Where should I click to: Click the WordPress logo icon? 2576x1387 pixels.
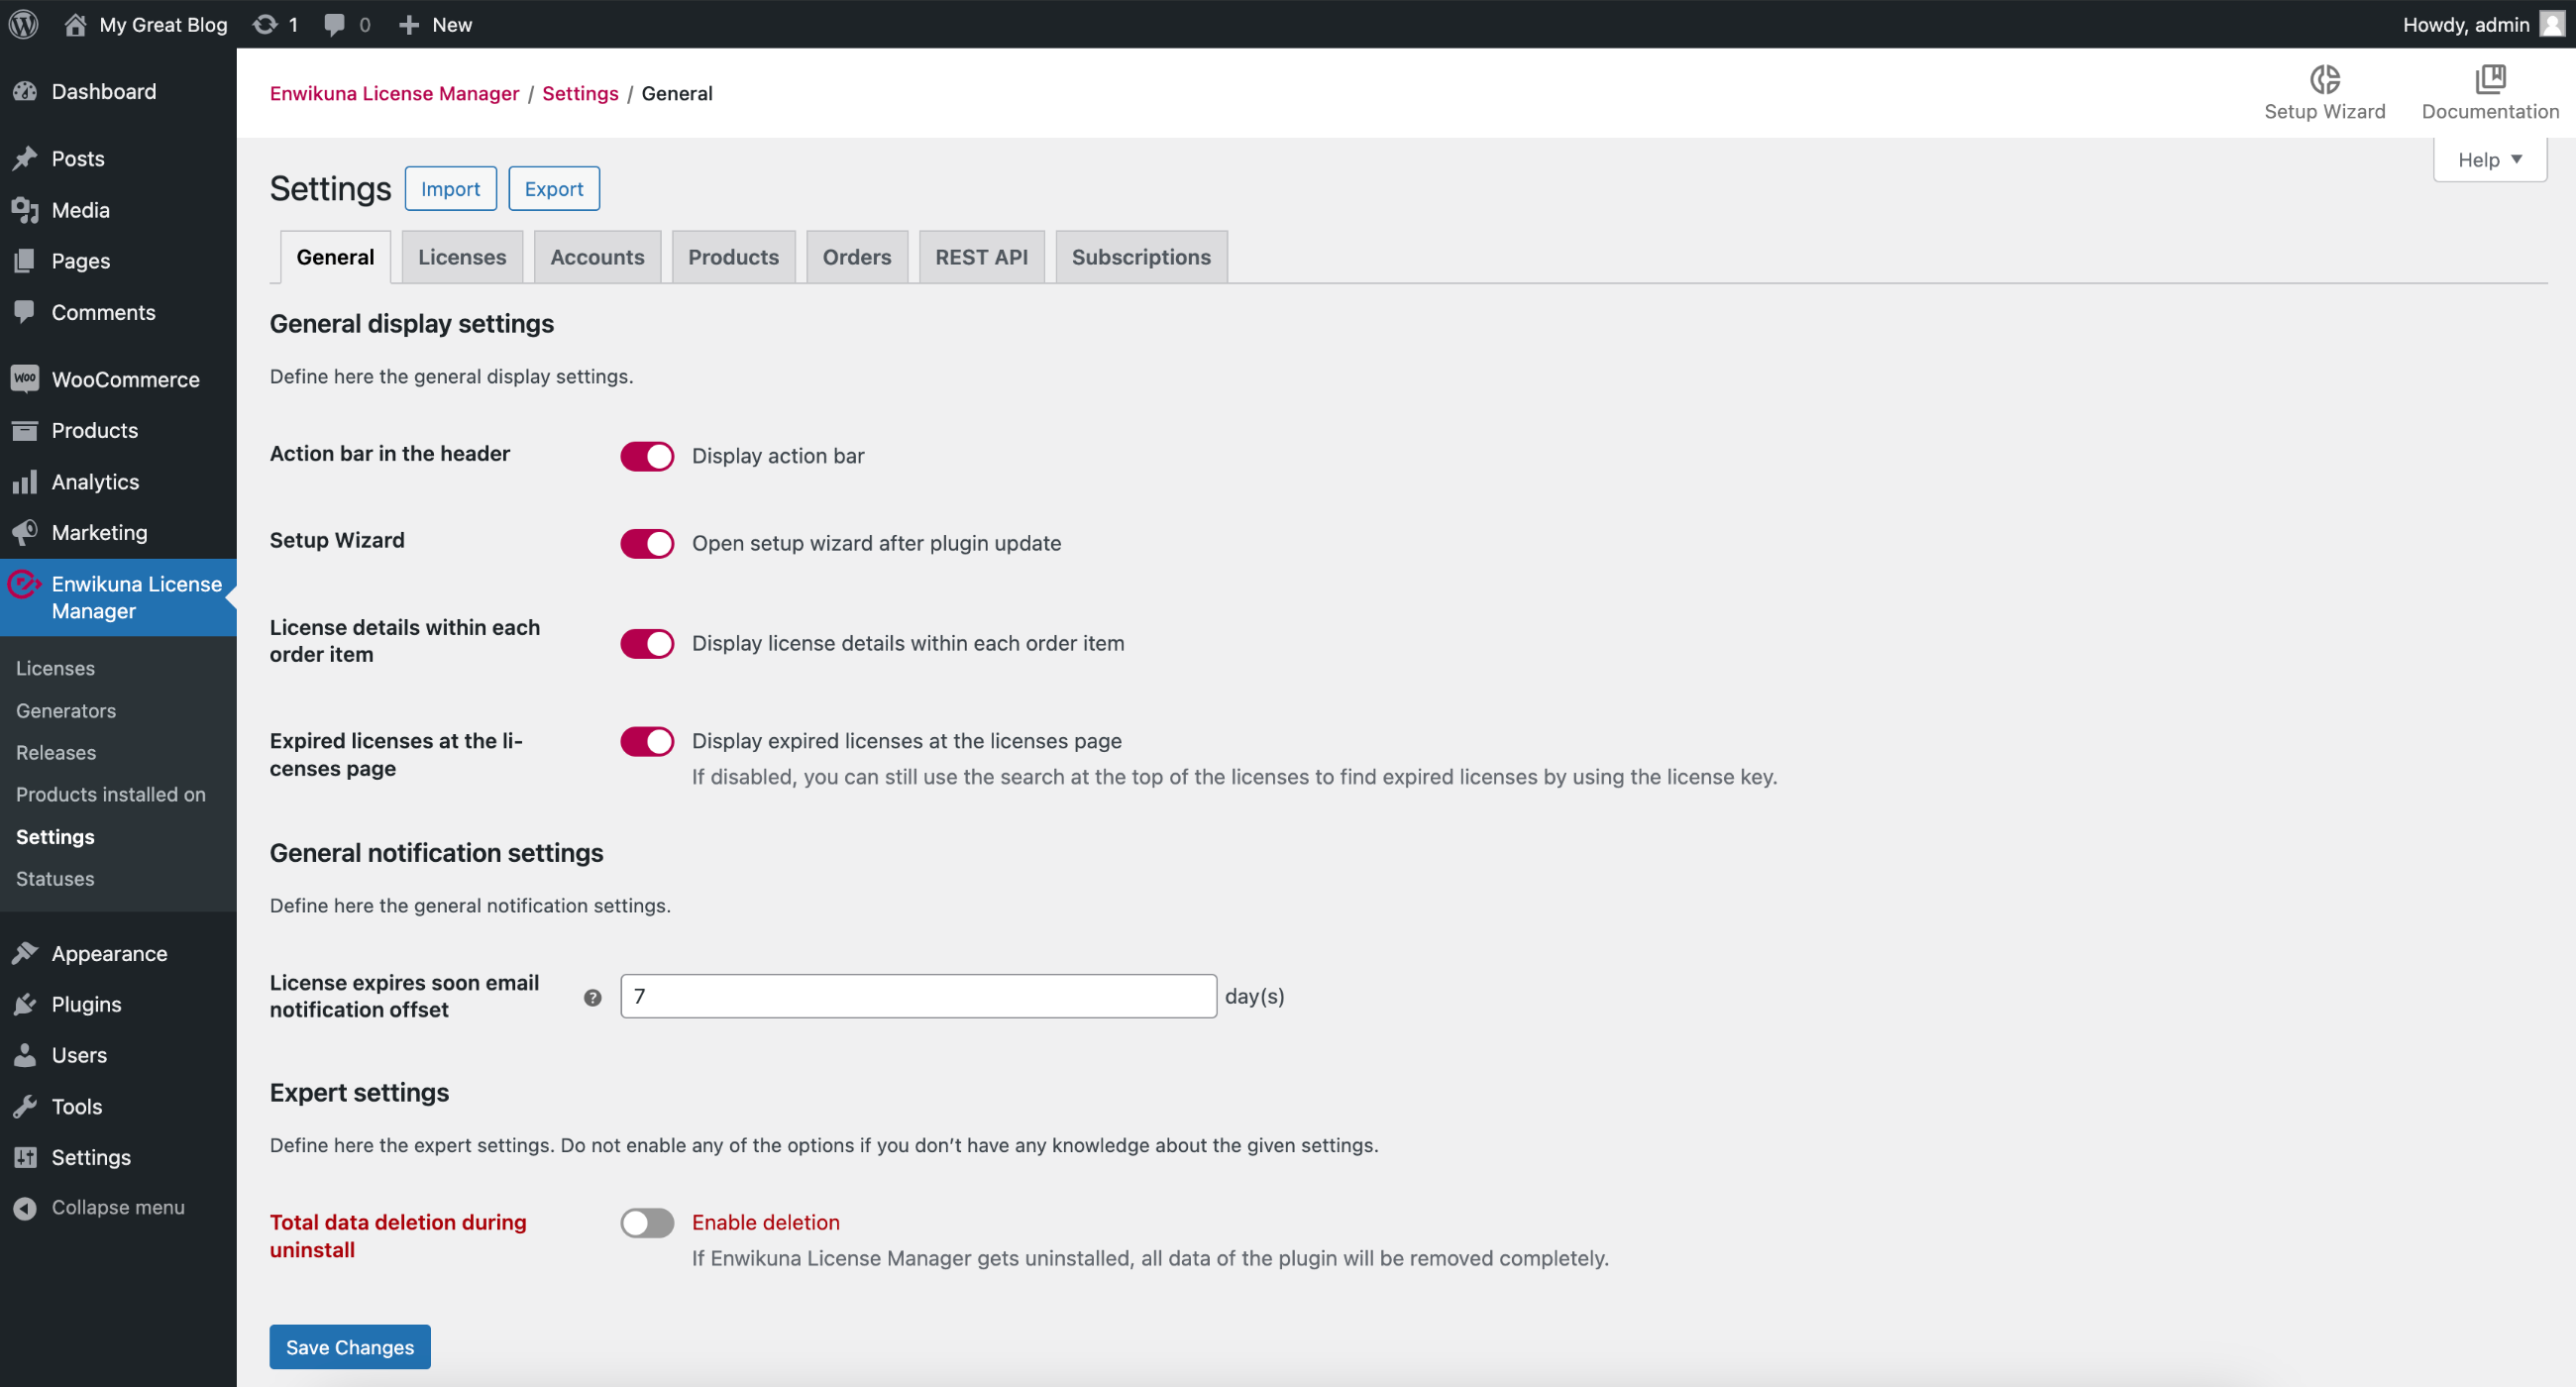click(24, 24)
